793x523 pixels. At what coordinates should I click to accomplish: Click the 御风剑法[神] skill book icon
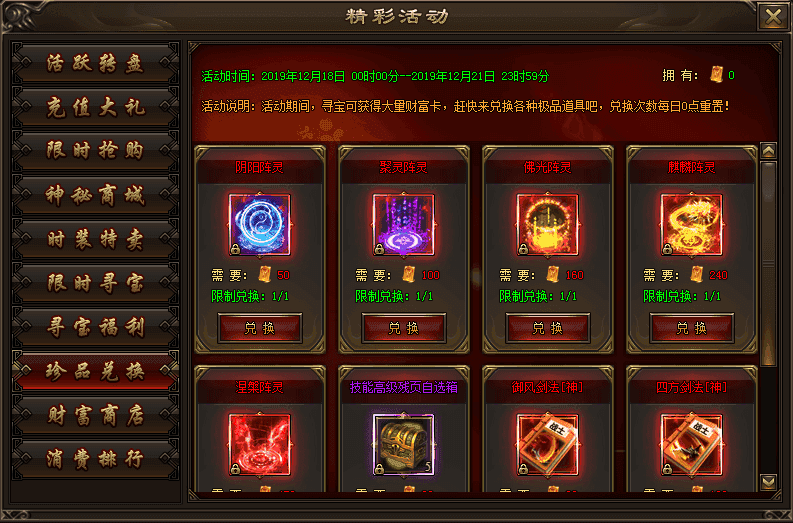coord(547,445)
